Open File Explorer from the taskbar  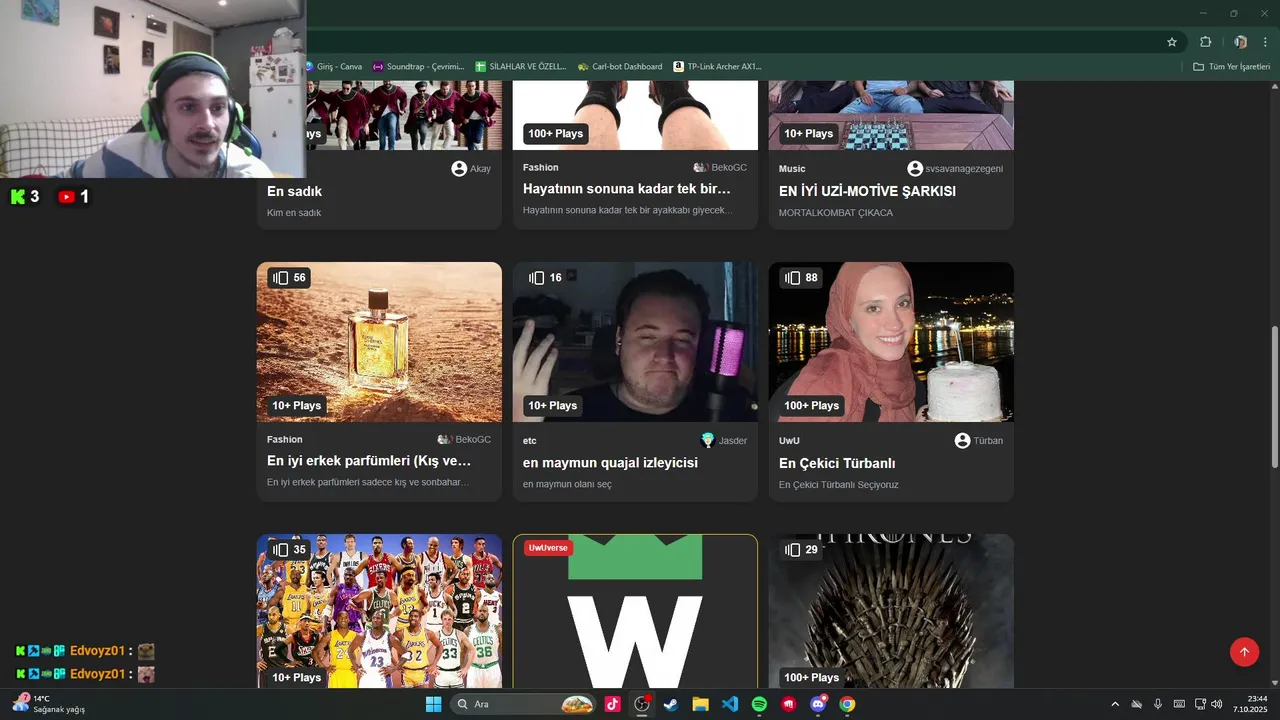tap(700, 704)
